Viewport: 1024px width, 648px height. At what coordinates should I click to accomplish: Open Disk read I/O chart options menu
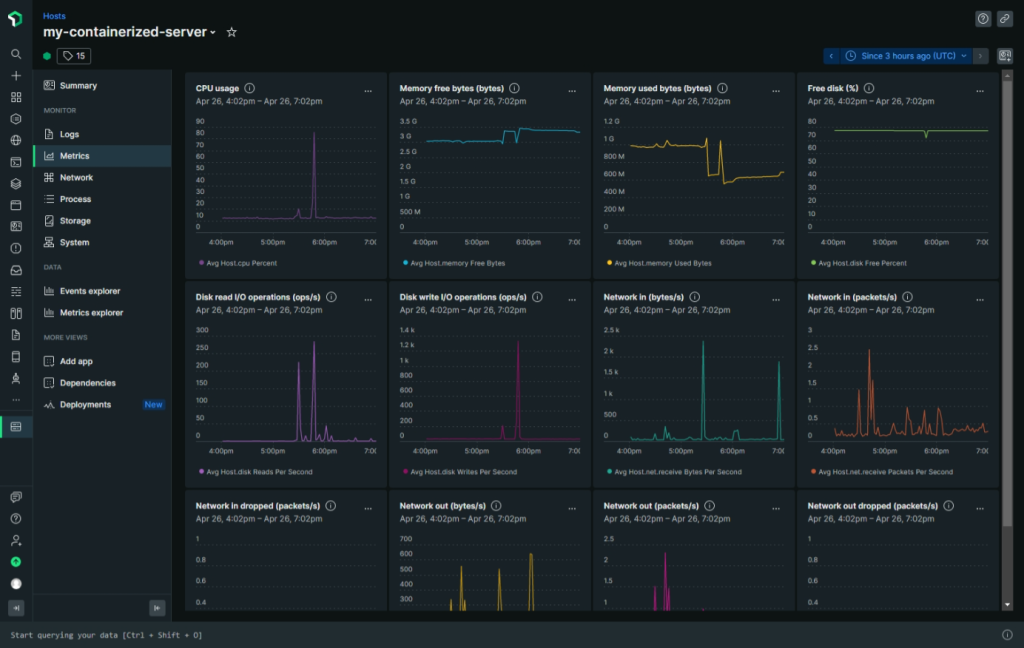[368, 300]
